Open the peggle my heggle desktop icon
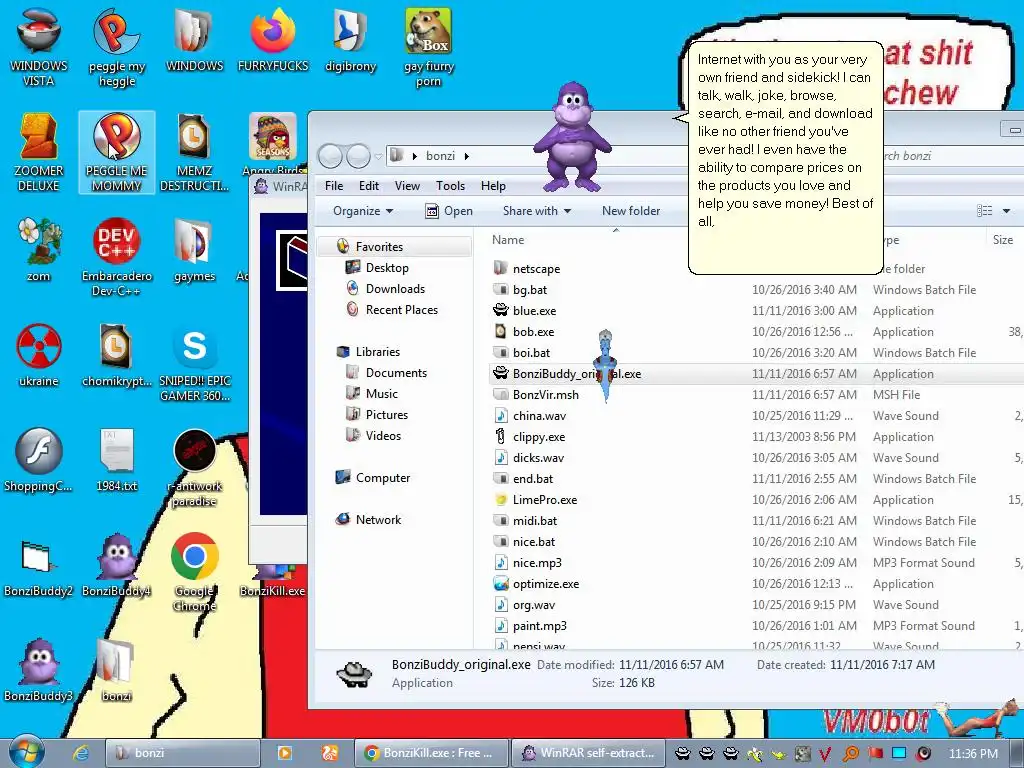The image size is (1024, 768). (117, 47)
